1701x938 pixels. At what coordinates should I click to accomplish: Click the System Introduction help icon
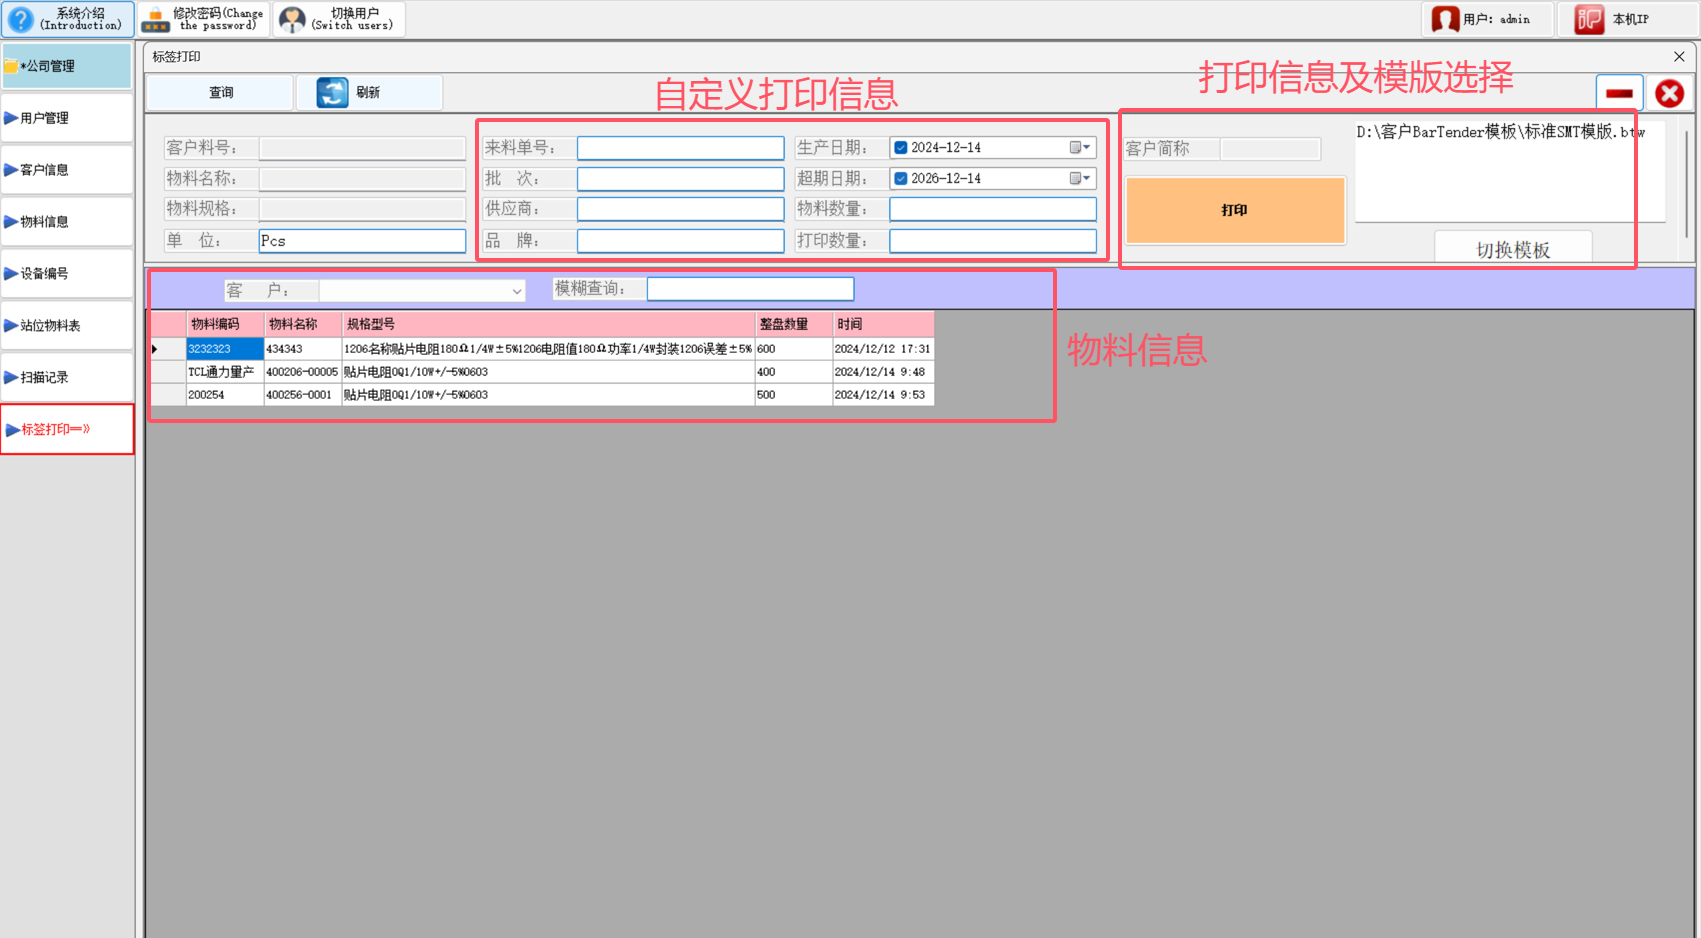click(x=21, y=19)
